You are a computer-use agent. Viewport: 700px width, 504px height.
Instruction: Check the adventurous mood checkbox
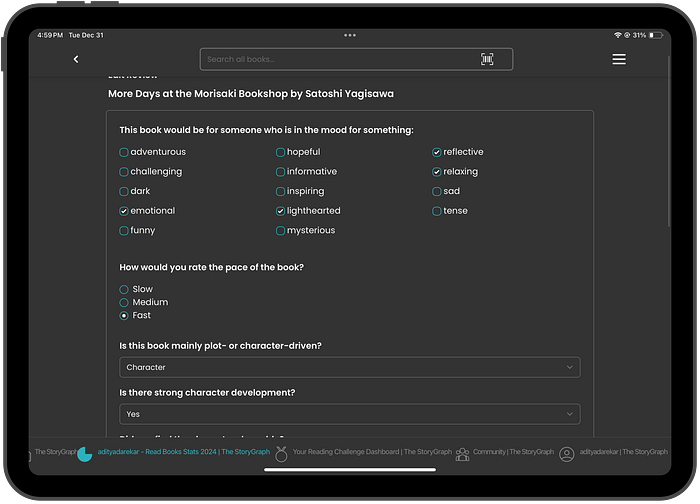point(124,152)
